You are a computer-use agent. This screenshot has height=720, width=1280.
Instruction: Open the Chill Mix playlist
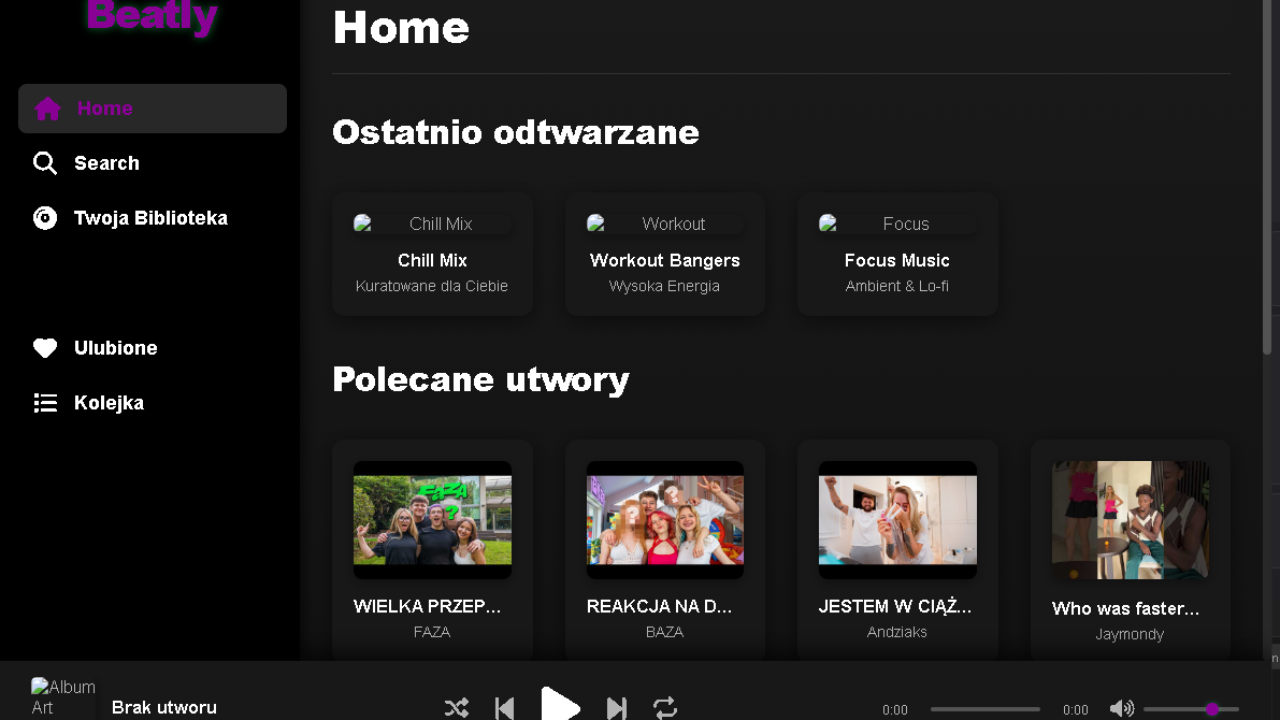pos(432,253)
